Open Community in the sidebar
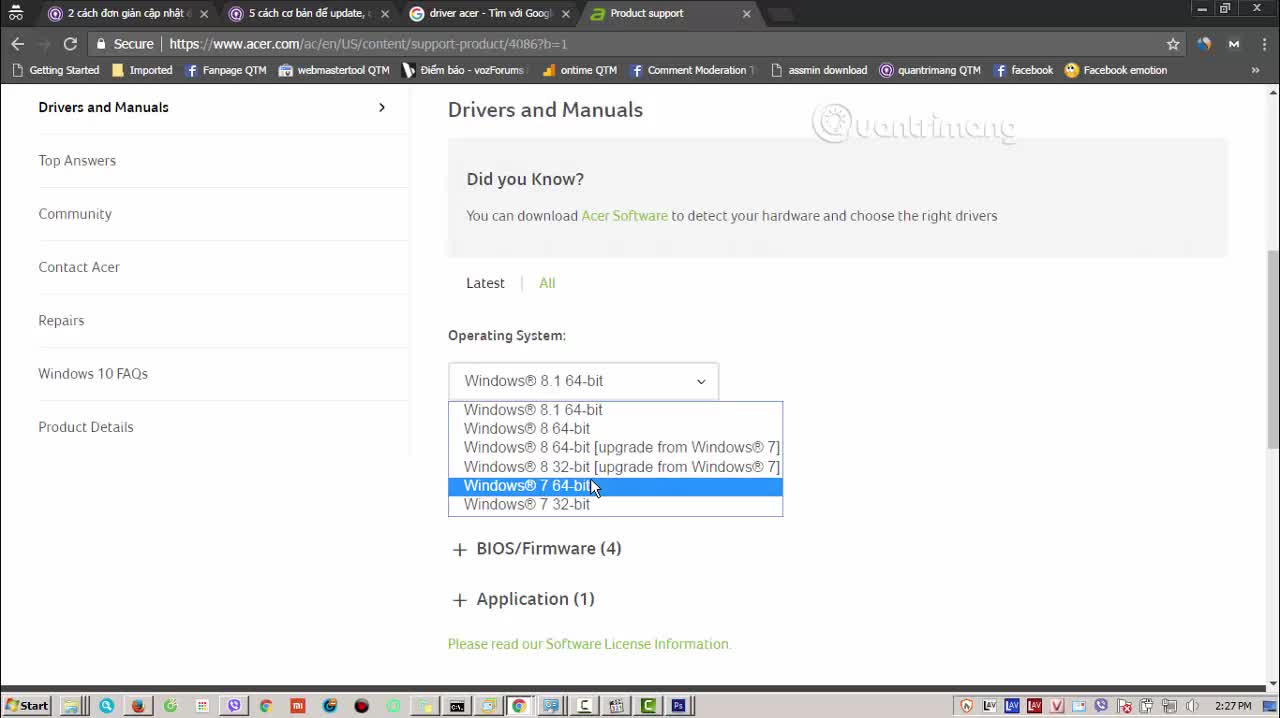This screenshot has height=718, width=1280. click(x=75, y=214)
